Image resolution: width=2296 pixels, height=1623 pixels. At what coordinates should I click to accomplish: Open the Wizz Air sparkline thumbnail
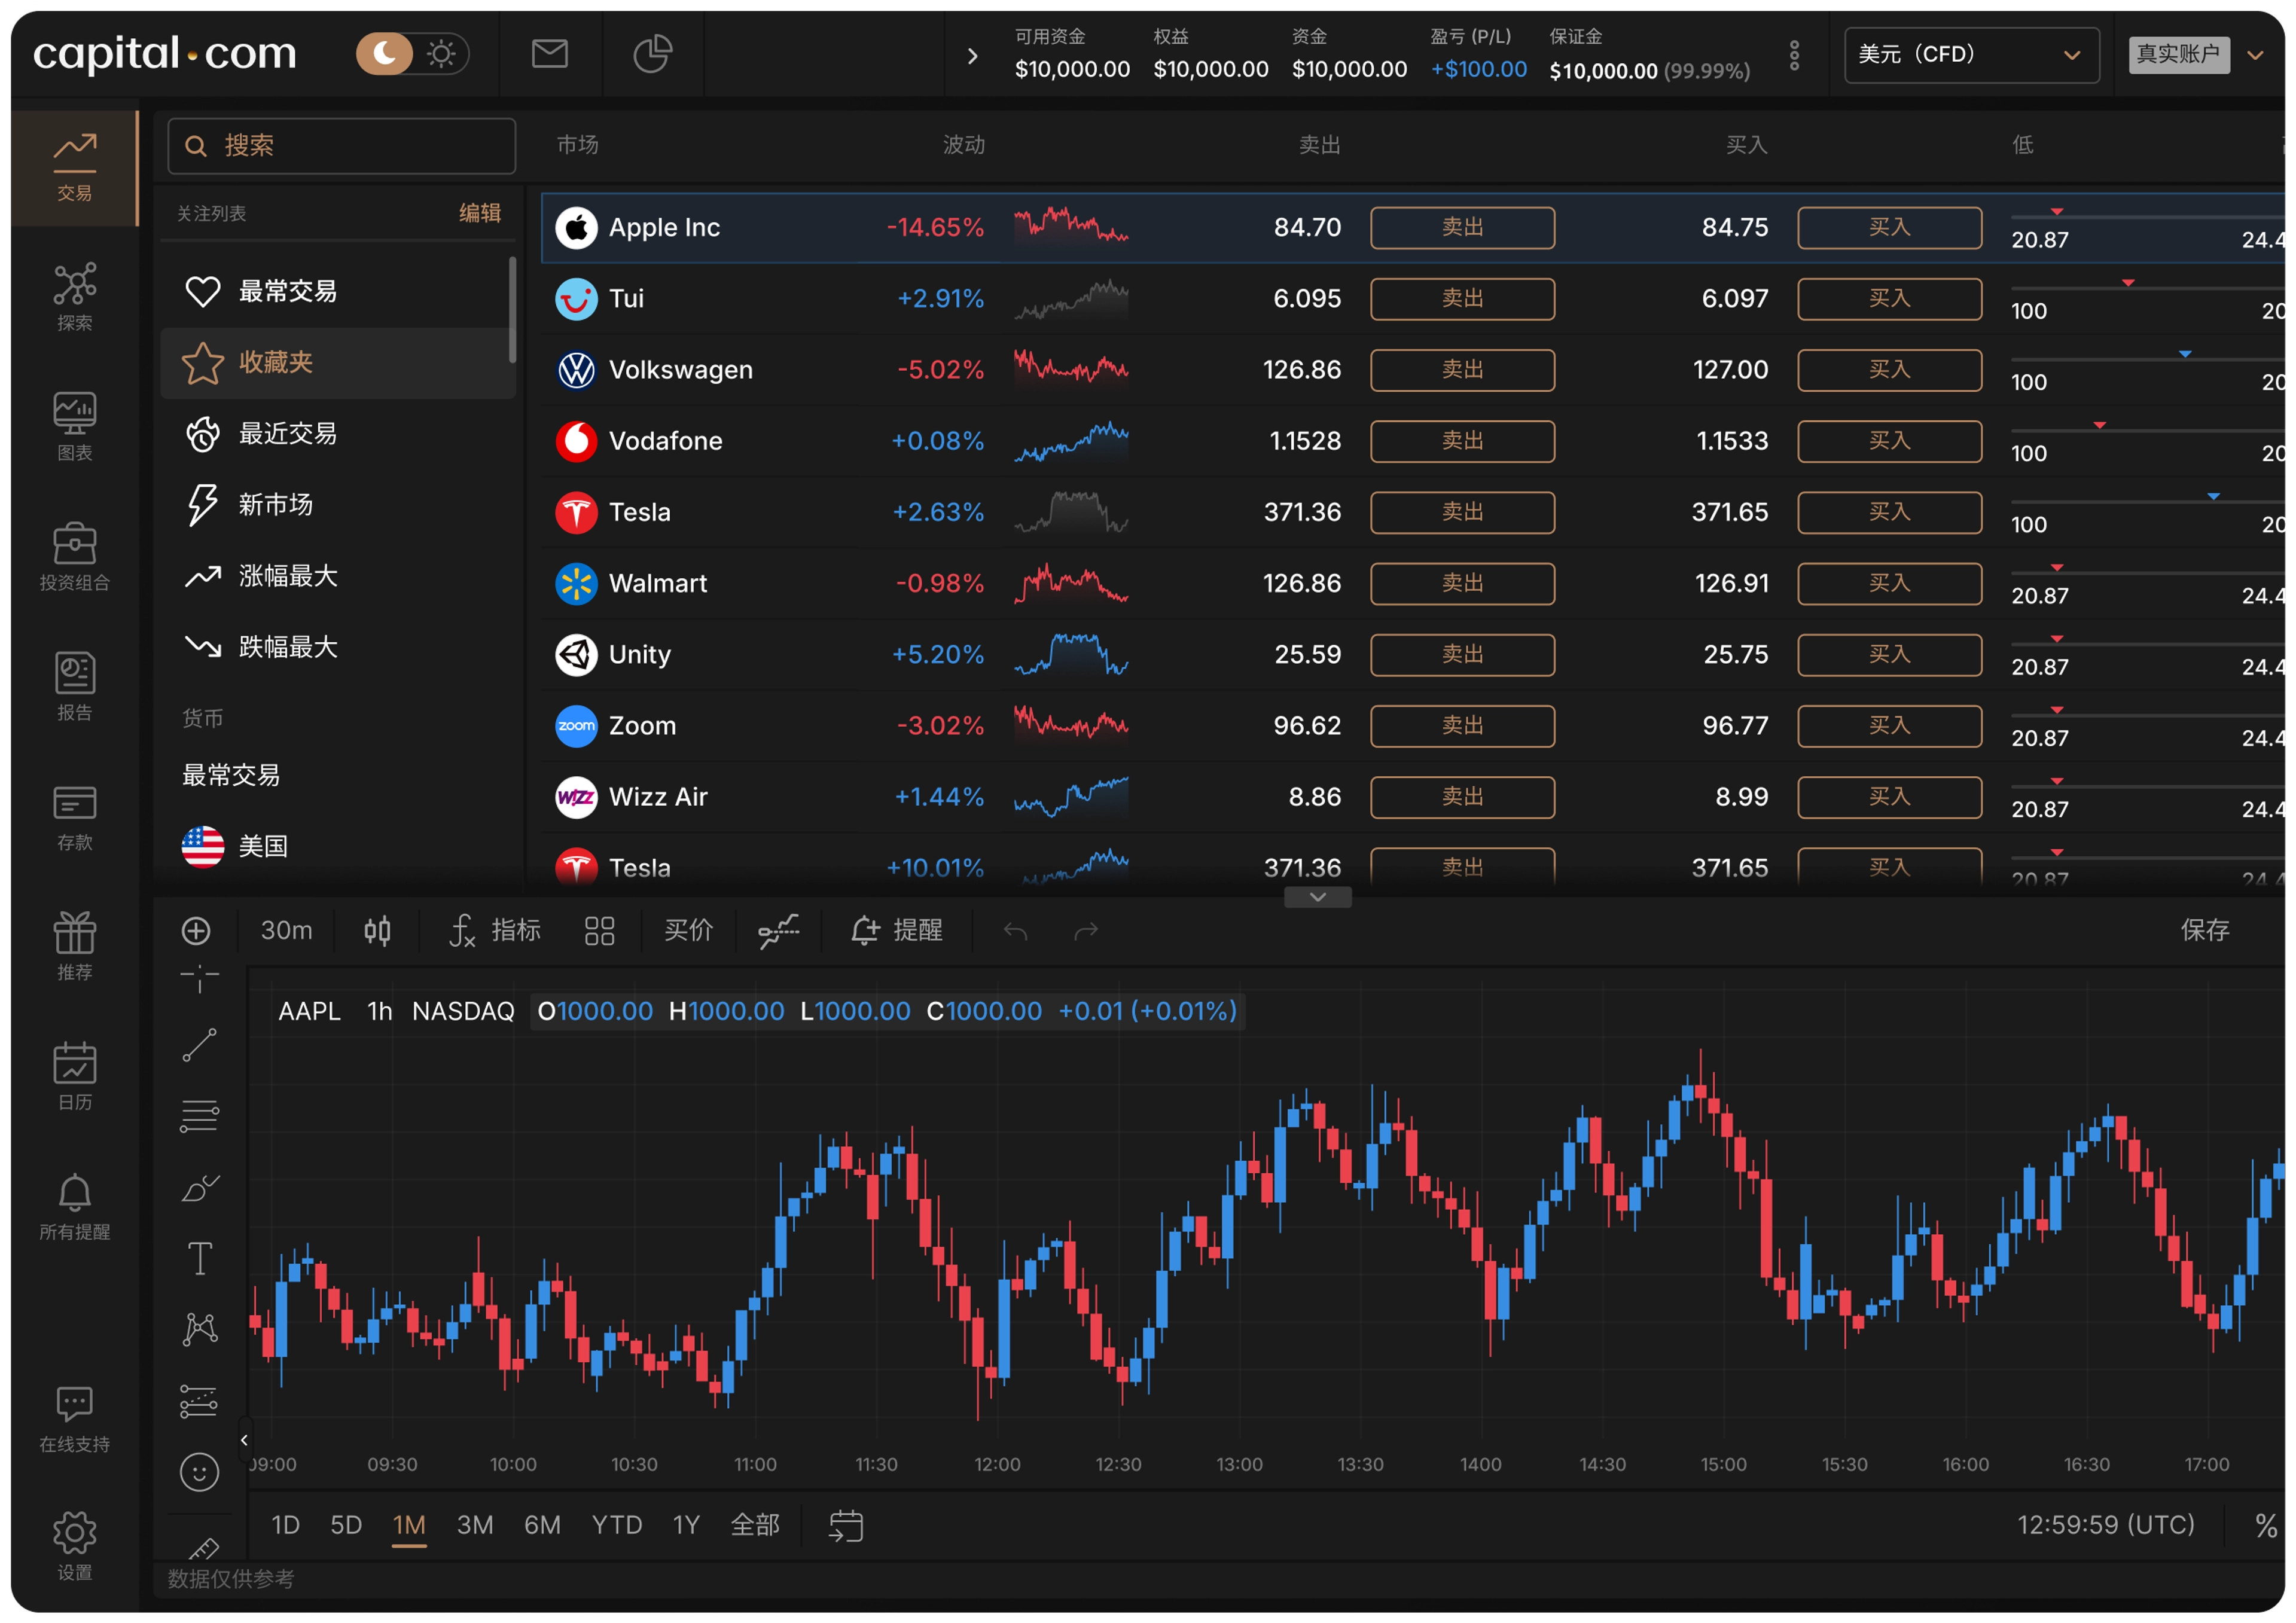pos(1071,797)
